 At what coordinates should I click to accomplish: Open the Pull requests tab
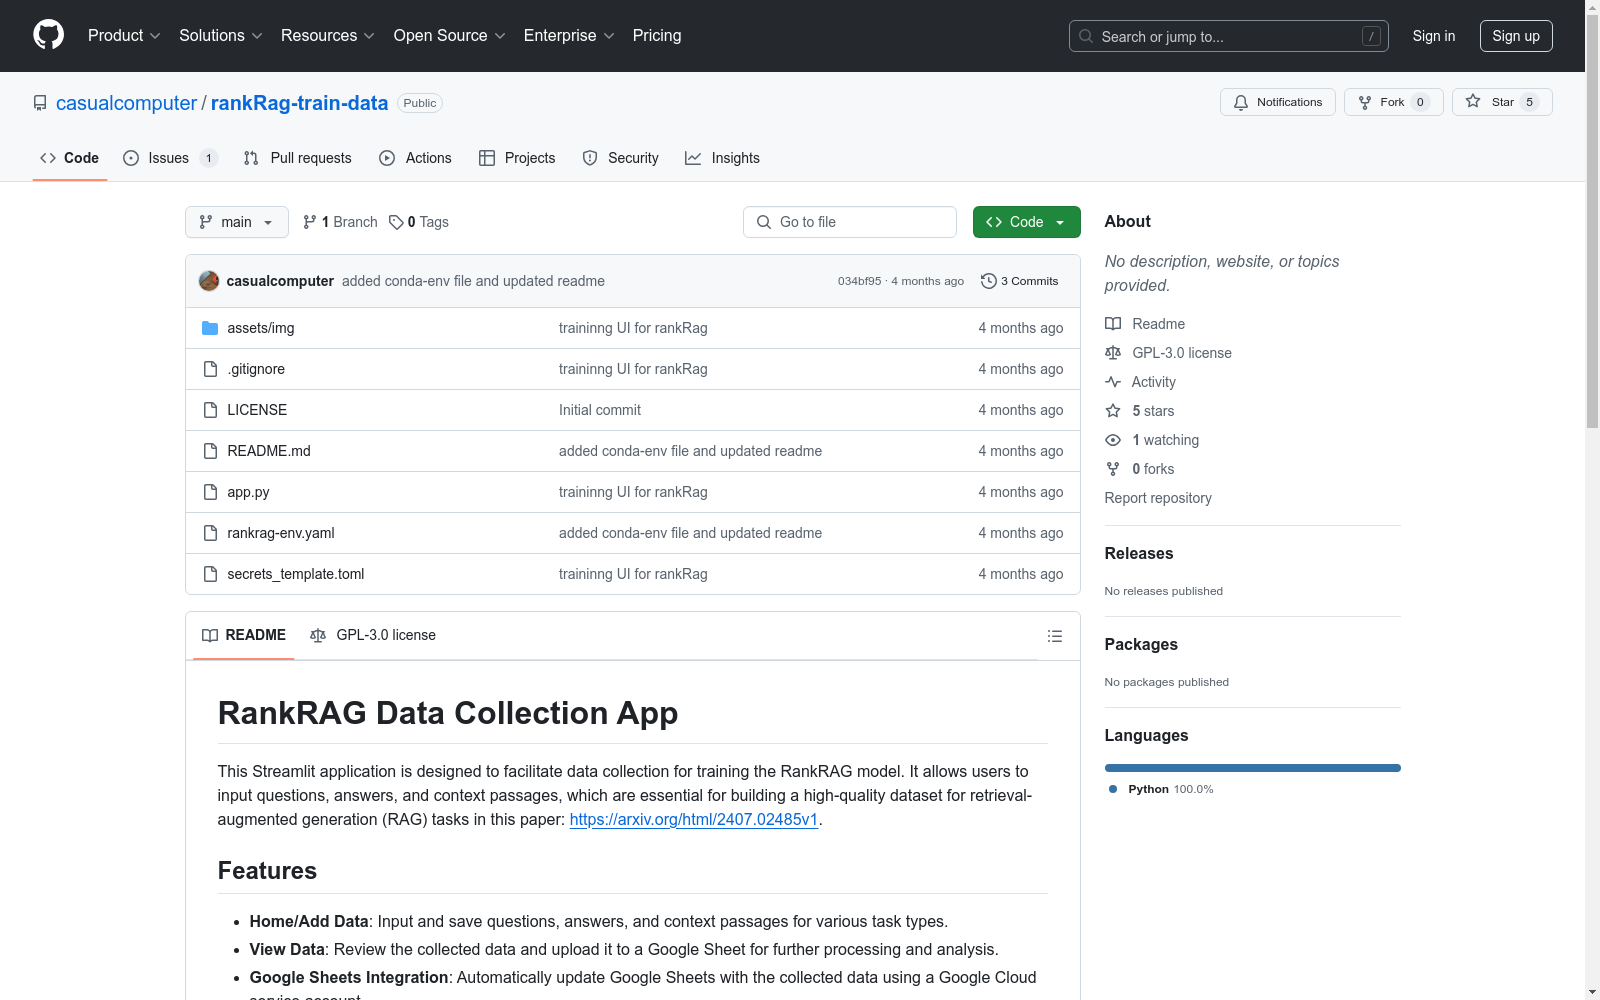coord(298,158)
